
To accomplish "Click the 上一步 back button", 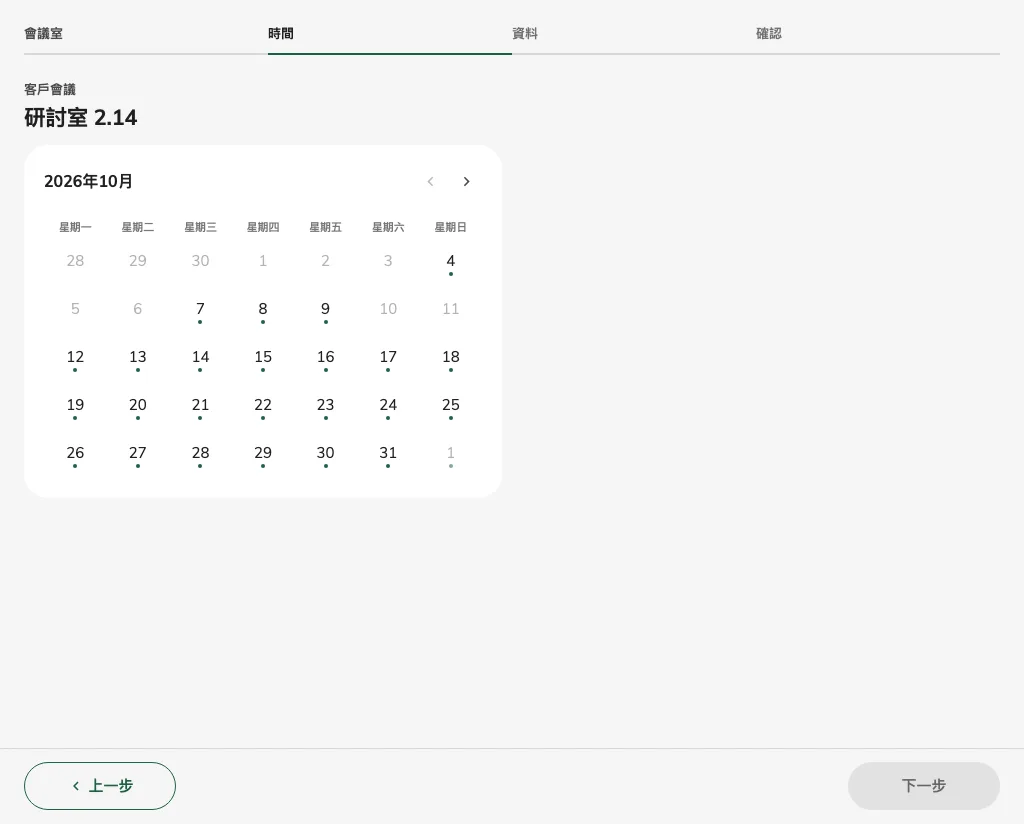I will click(100, 786).
